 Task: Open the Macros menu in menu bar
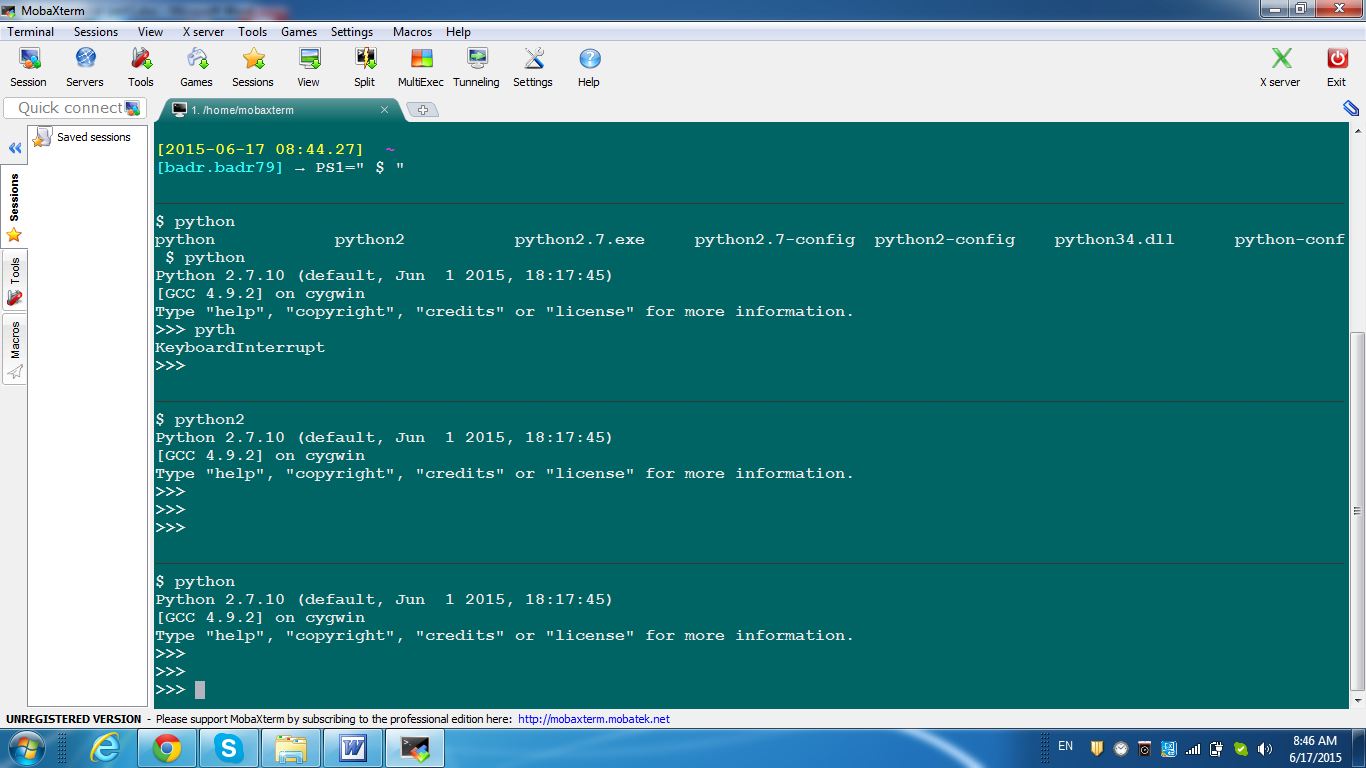click(412, 32)
